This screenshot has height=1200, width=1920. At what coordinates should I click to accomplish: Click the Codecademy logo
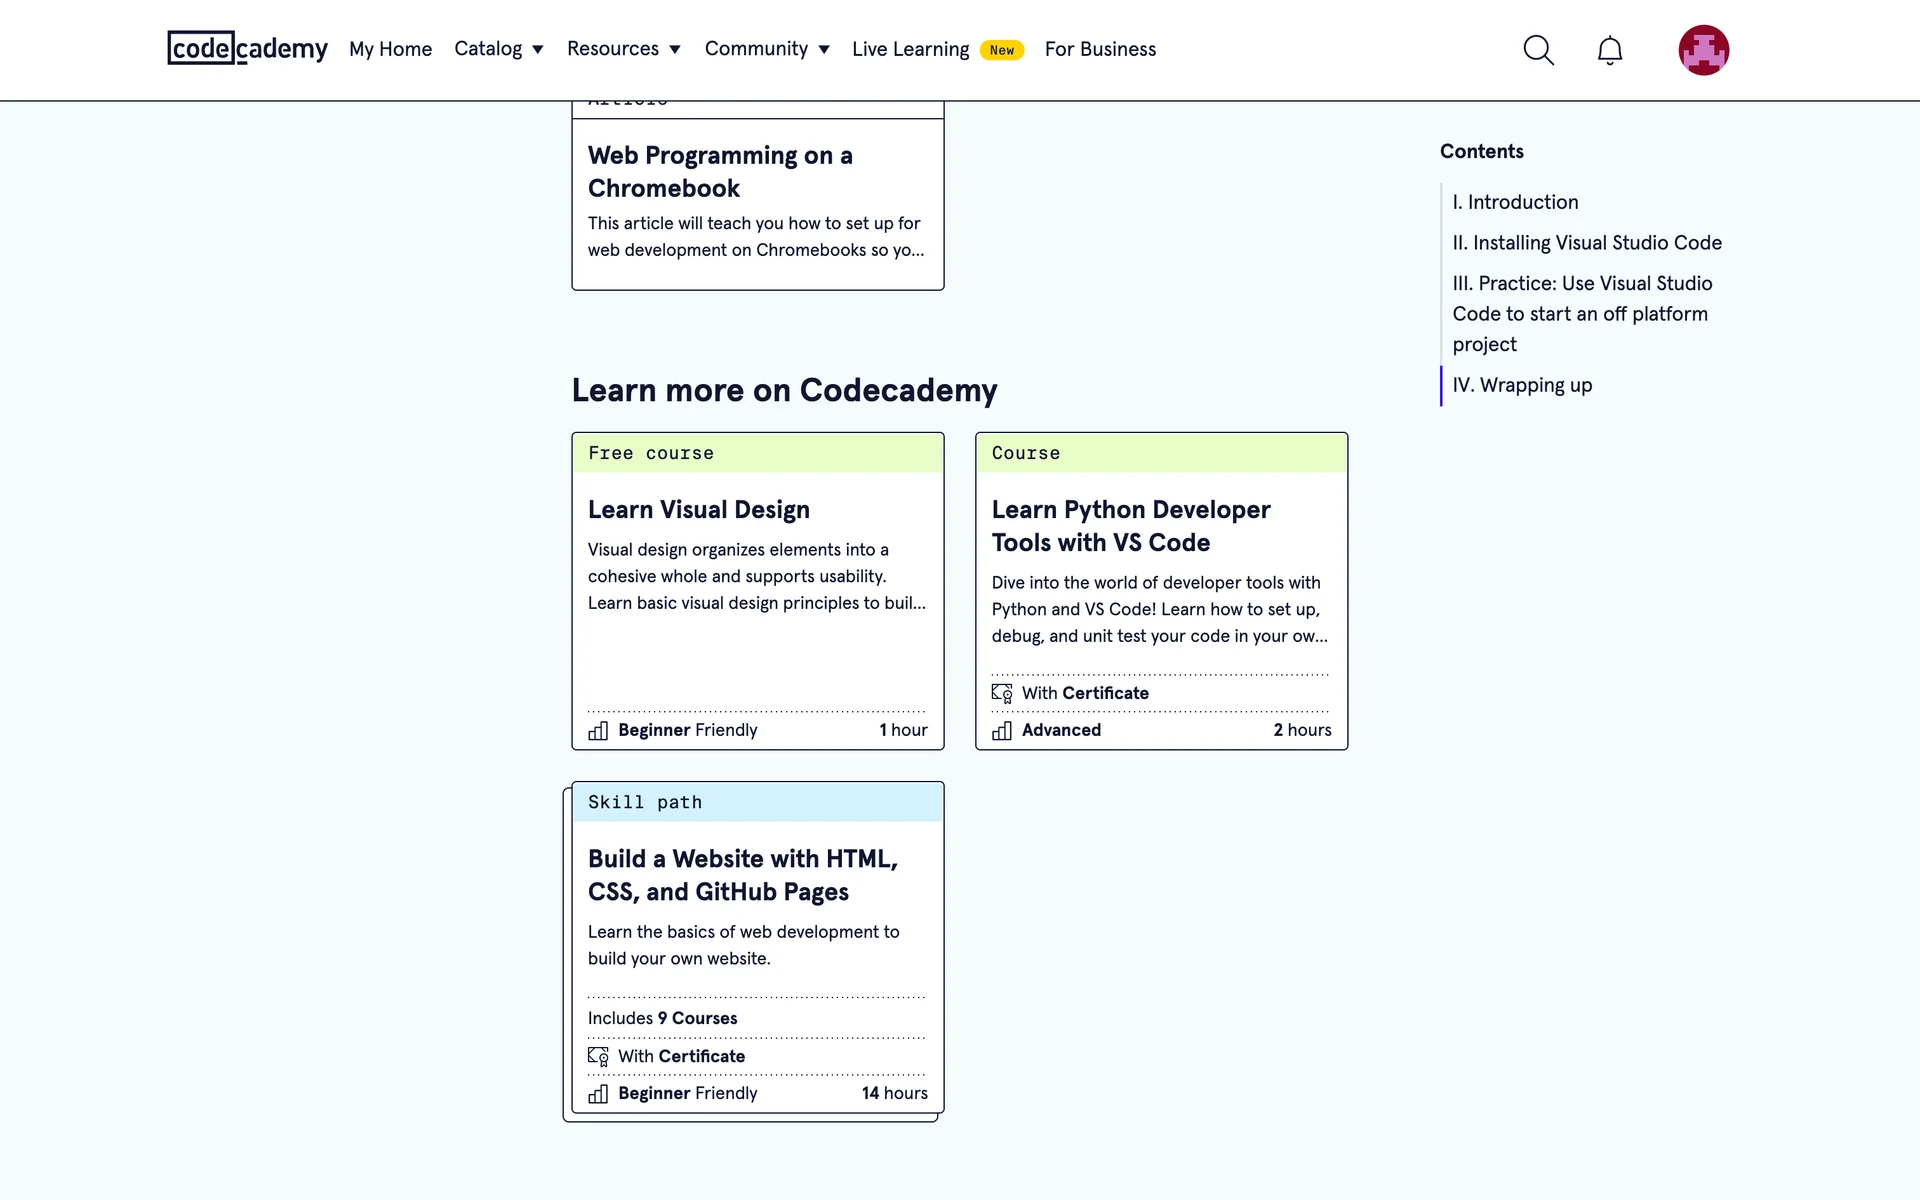(247, 49)
